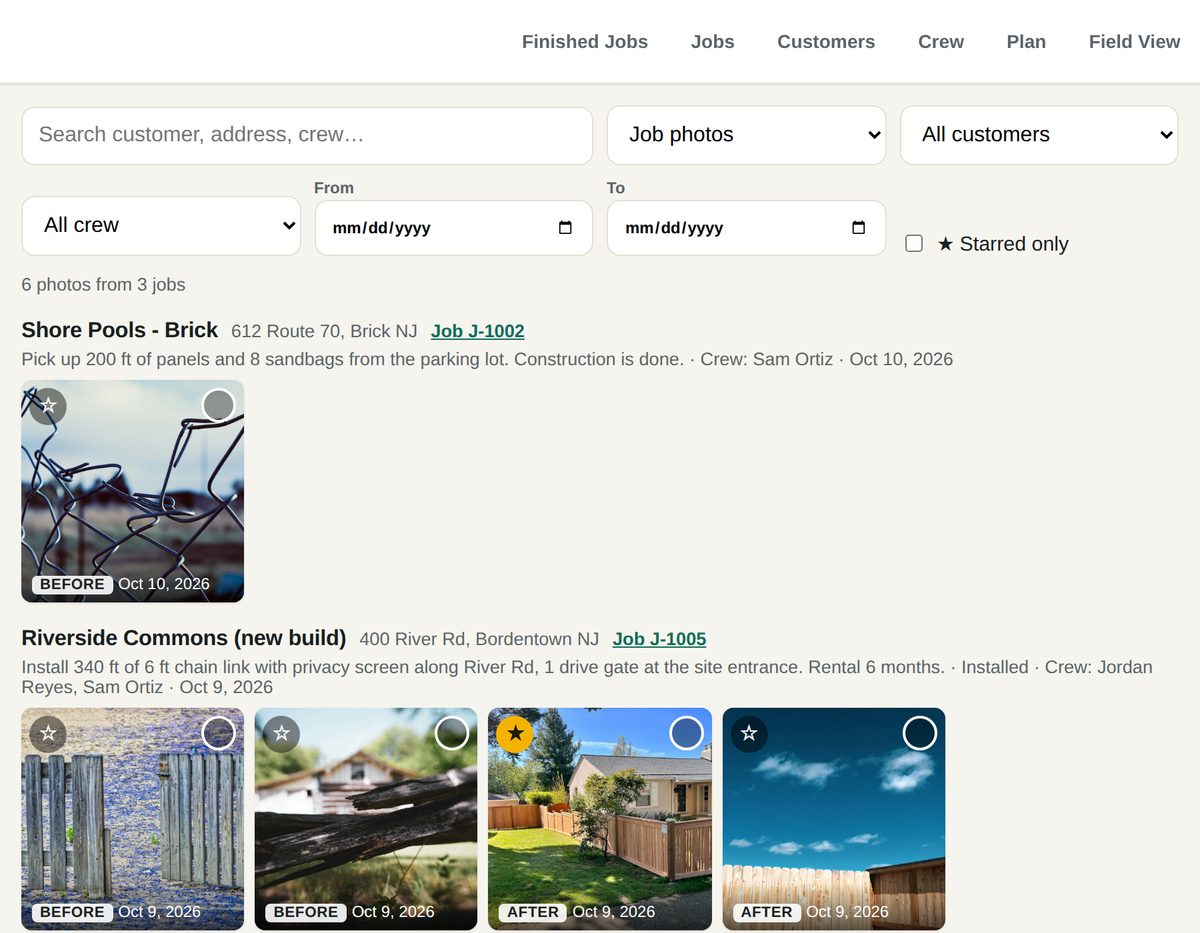Open the blue sky fence after thumbnail
The height and width of the screenshot is (933, 1200).
click(834, 819)
